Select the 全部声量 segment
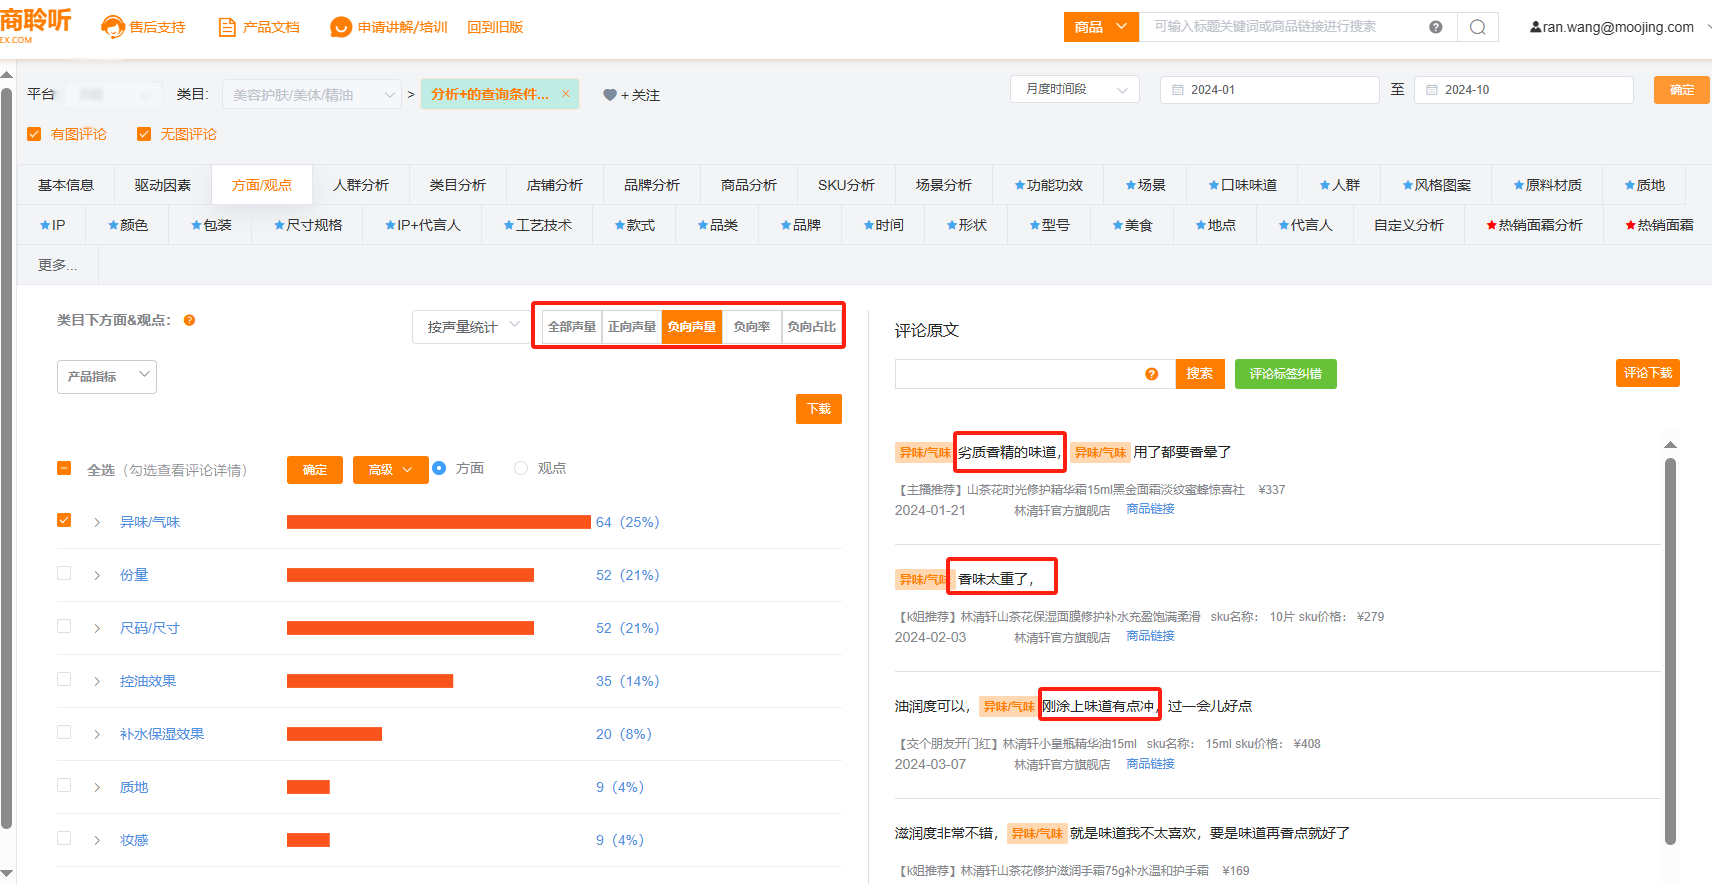Screen dimensions: 1712x884 [x=572, y=327]
